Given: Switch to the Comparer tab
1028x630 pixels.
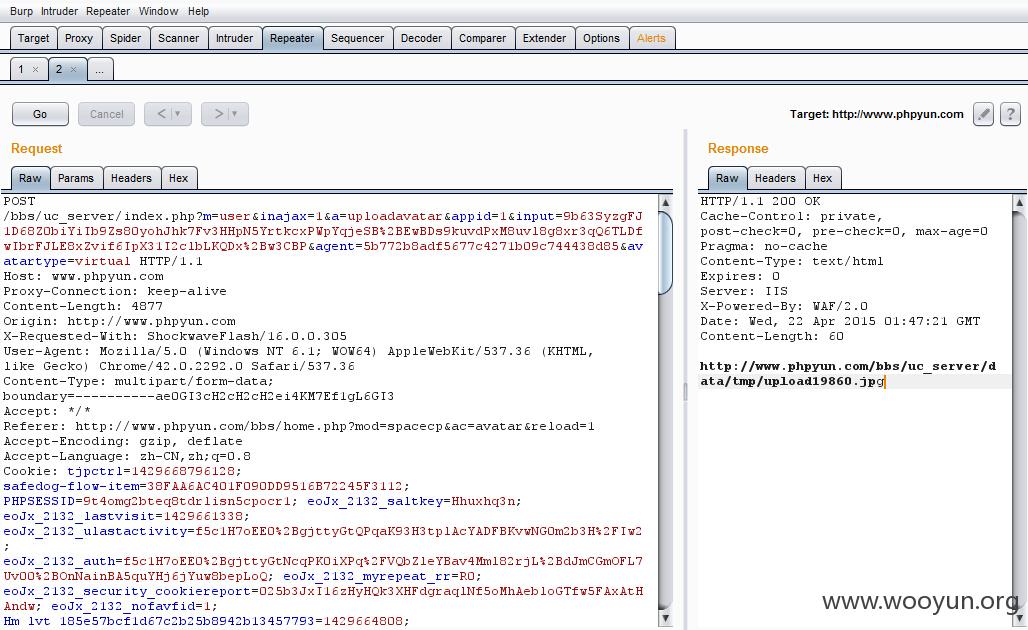Looking at the screenshot, I should [x=482, y=38].
